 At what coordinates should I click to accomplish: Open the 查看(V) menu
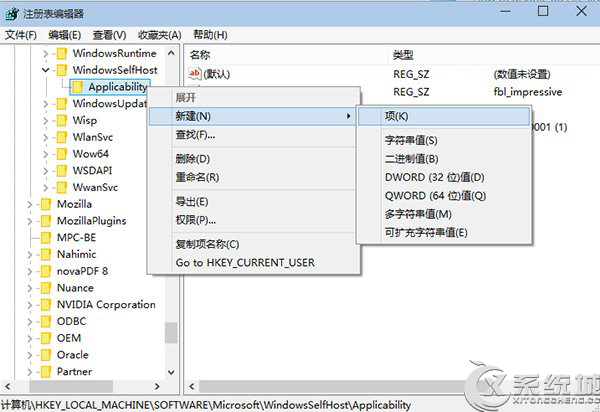pyautogui.click(x=109, y=35)
